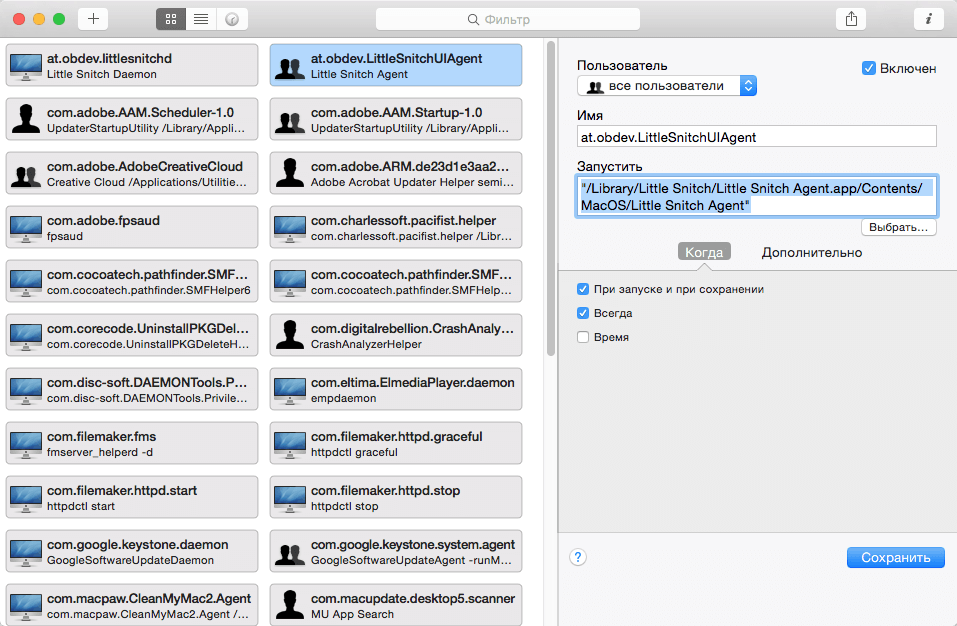The width and height of the screenshot is (957, 626).
Task: Select com.filemaker.httpd.graceful job entry
Action: 395,444
